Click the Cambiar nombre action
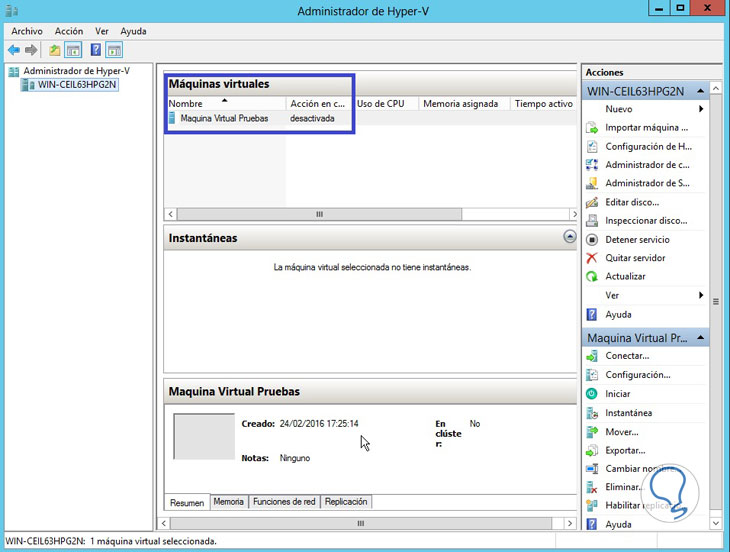This screenshot has height=552, width=730. click(x=641, y=469)
